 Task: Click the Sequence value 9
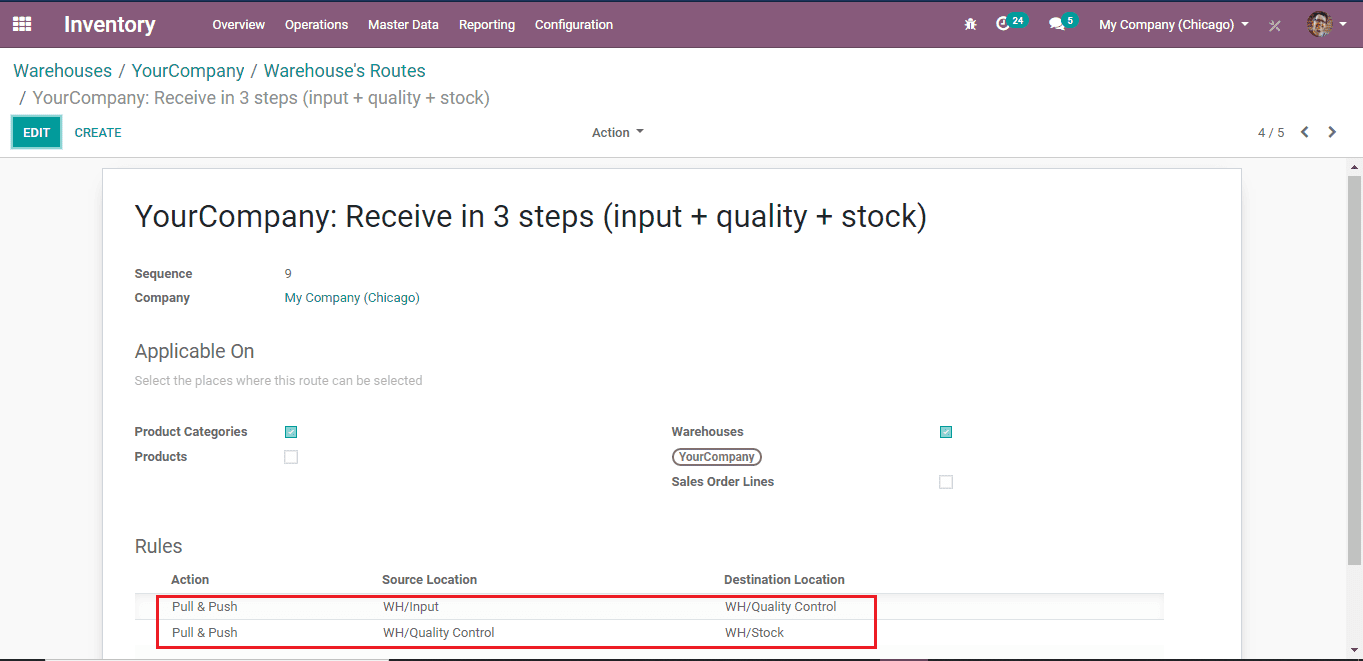[288, 274]
